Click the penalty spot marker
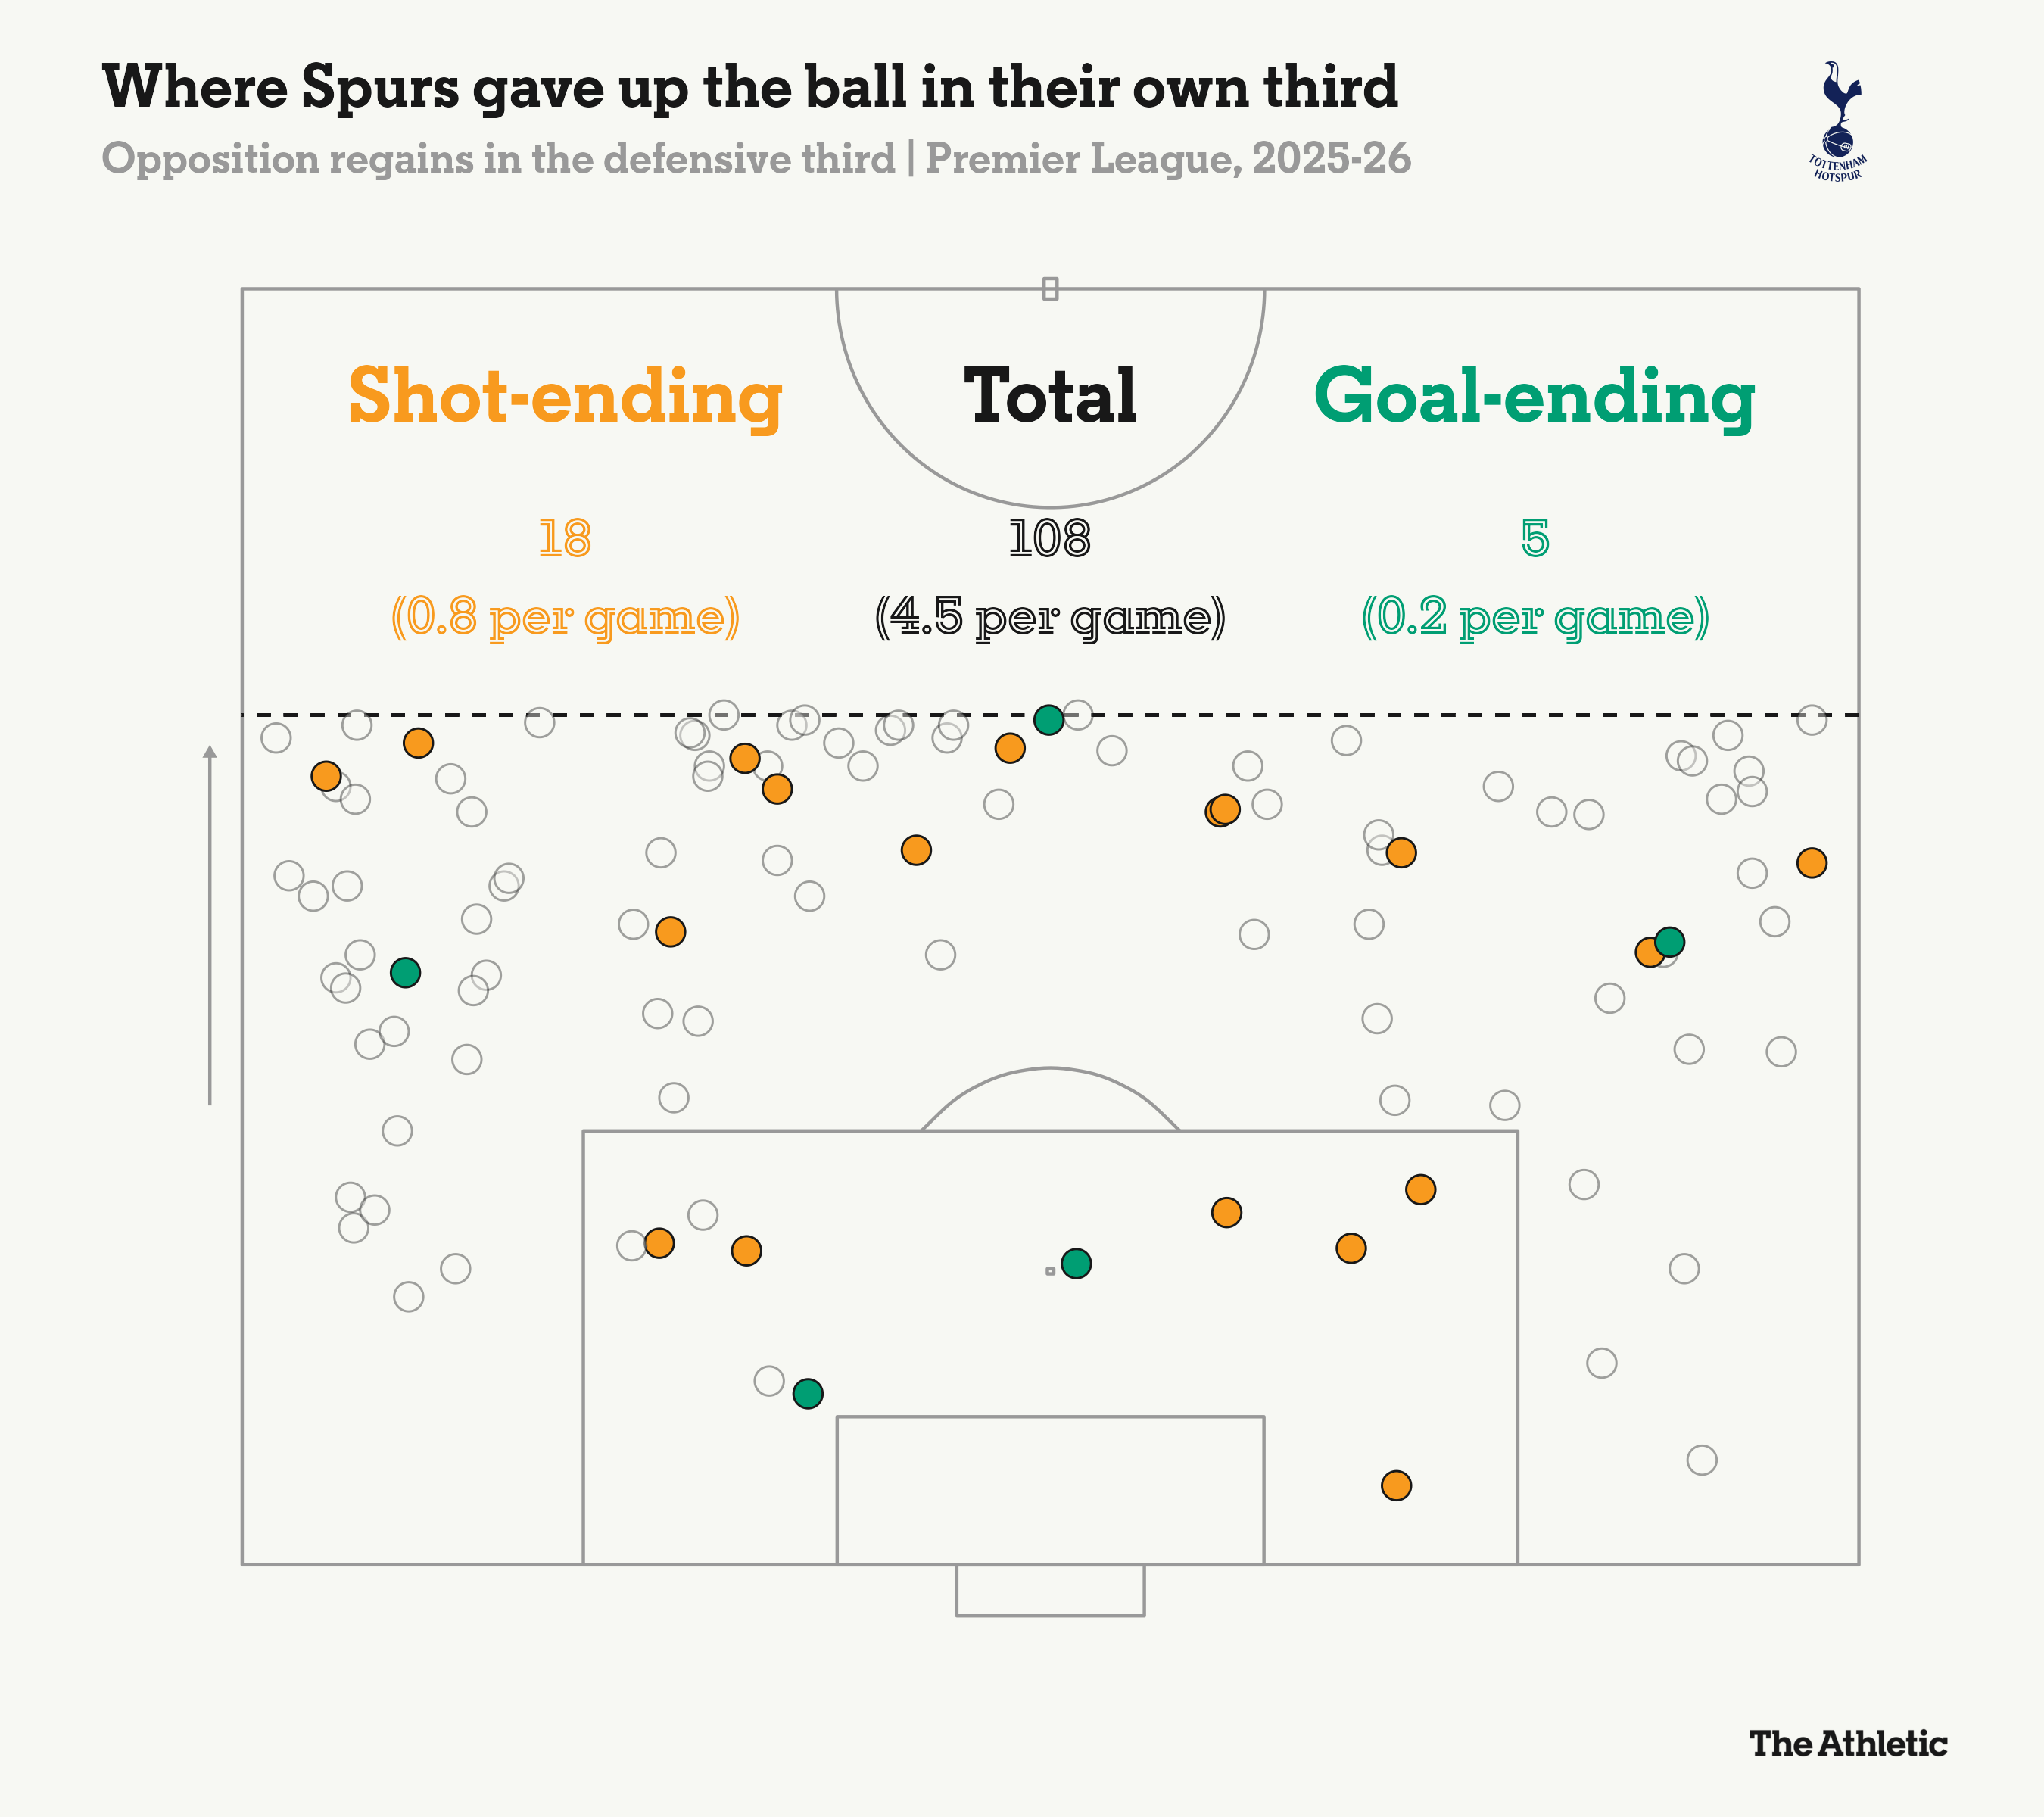This screenshot has width=2044, height=1817. coord(1050,1271)
